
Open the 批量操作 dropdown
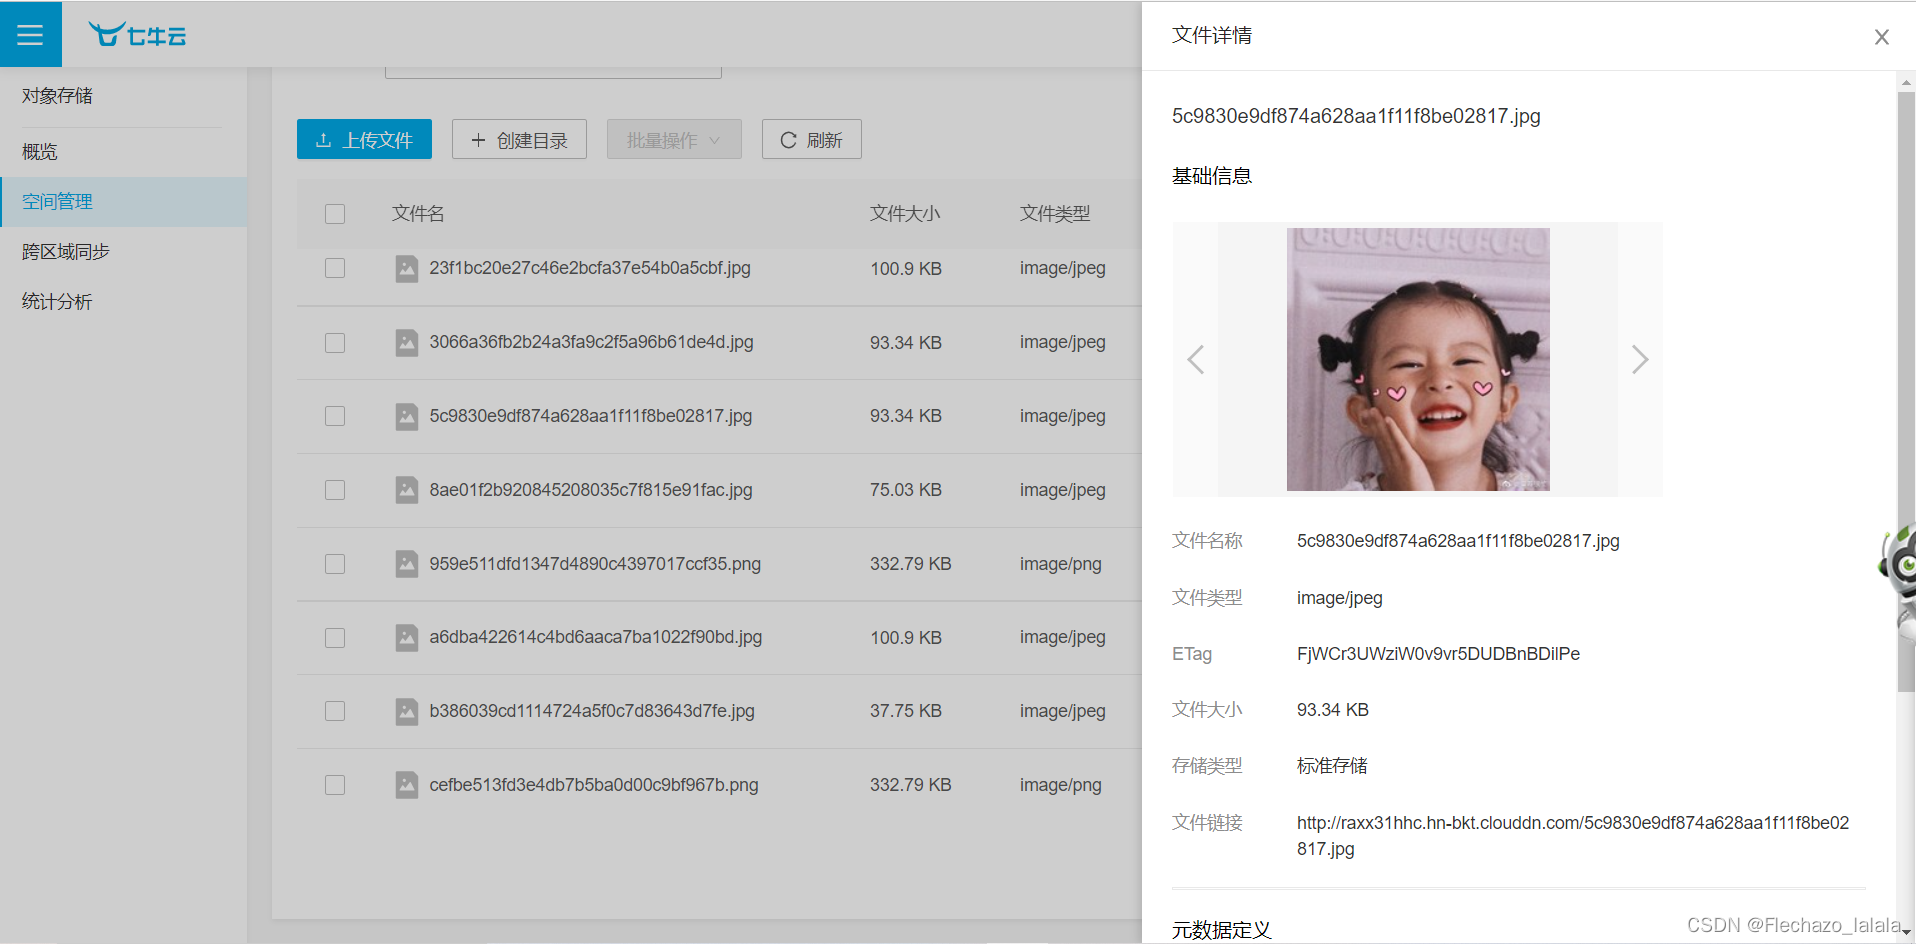click(673, 139)
